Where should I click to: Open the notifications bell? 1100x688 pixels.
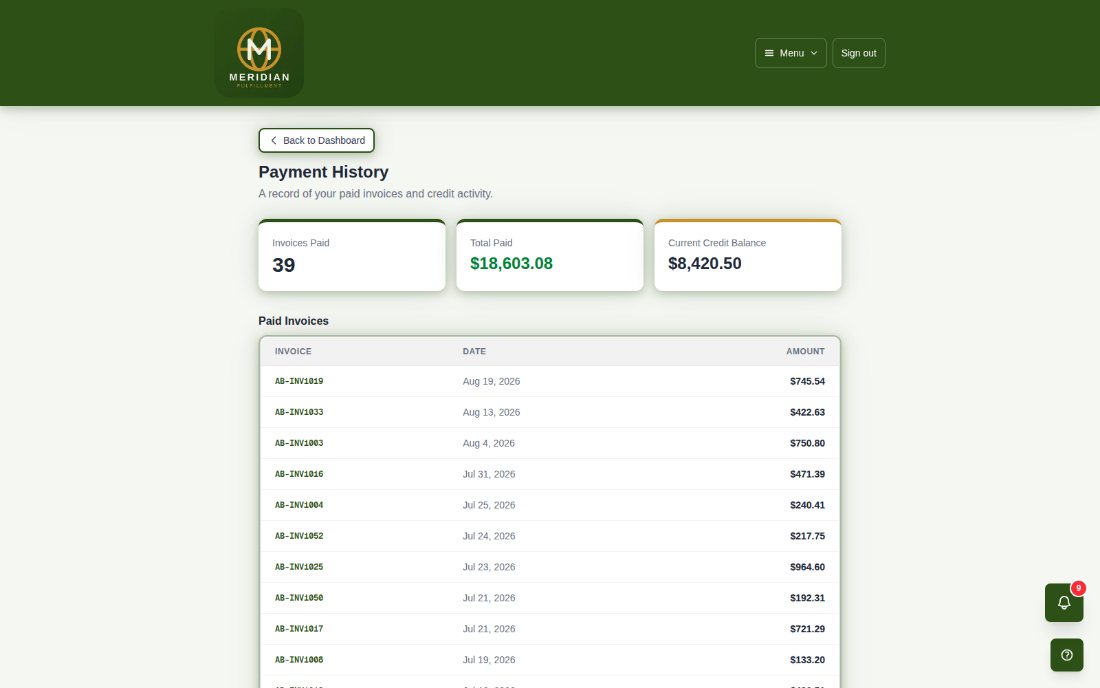click(x=1064, y=602)
